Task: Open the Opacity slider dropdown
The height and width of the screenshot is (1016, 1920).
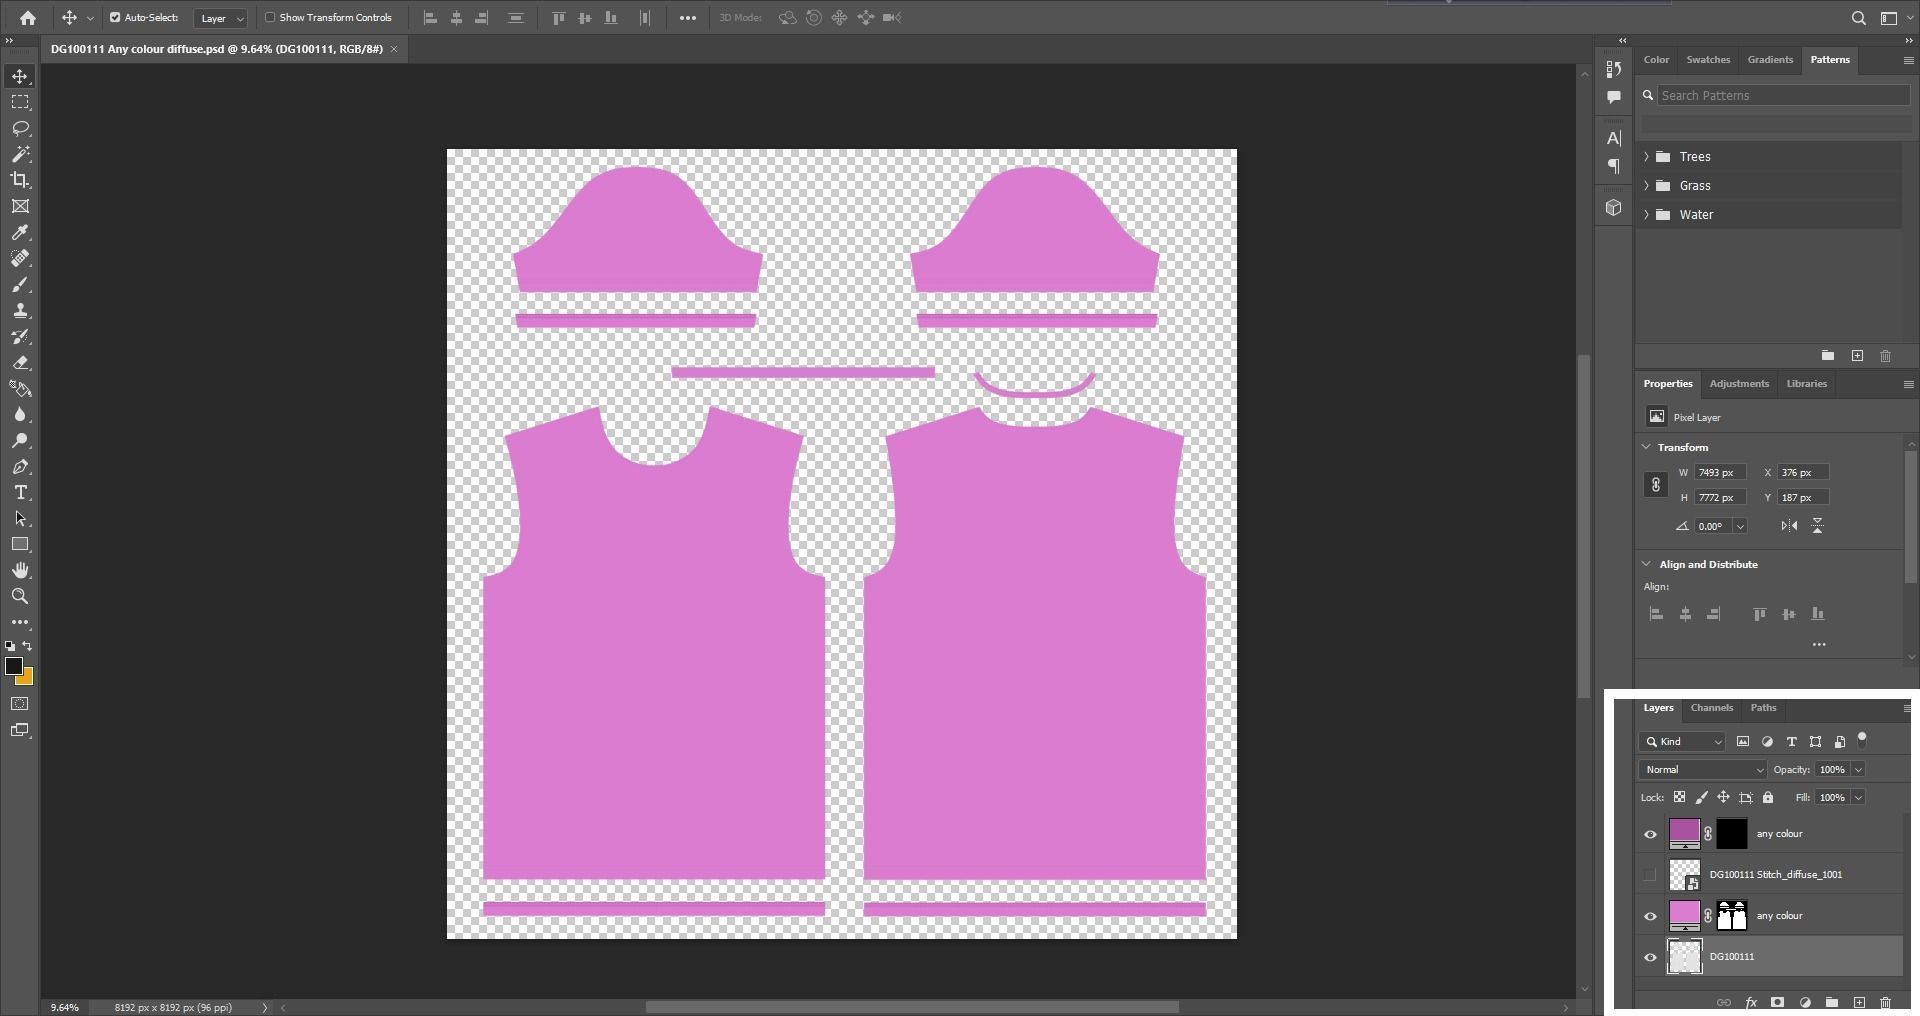Action: click(1859, 770)
